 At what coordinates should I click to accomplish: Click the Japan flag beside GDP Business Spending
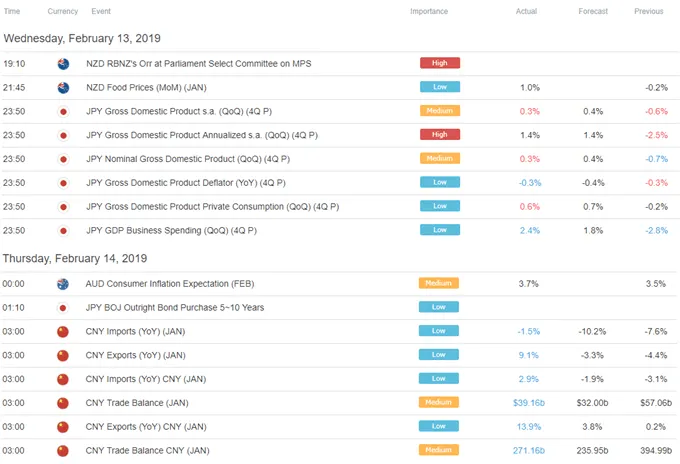coord(63,231)
